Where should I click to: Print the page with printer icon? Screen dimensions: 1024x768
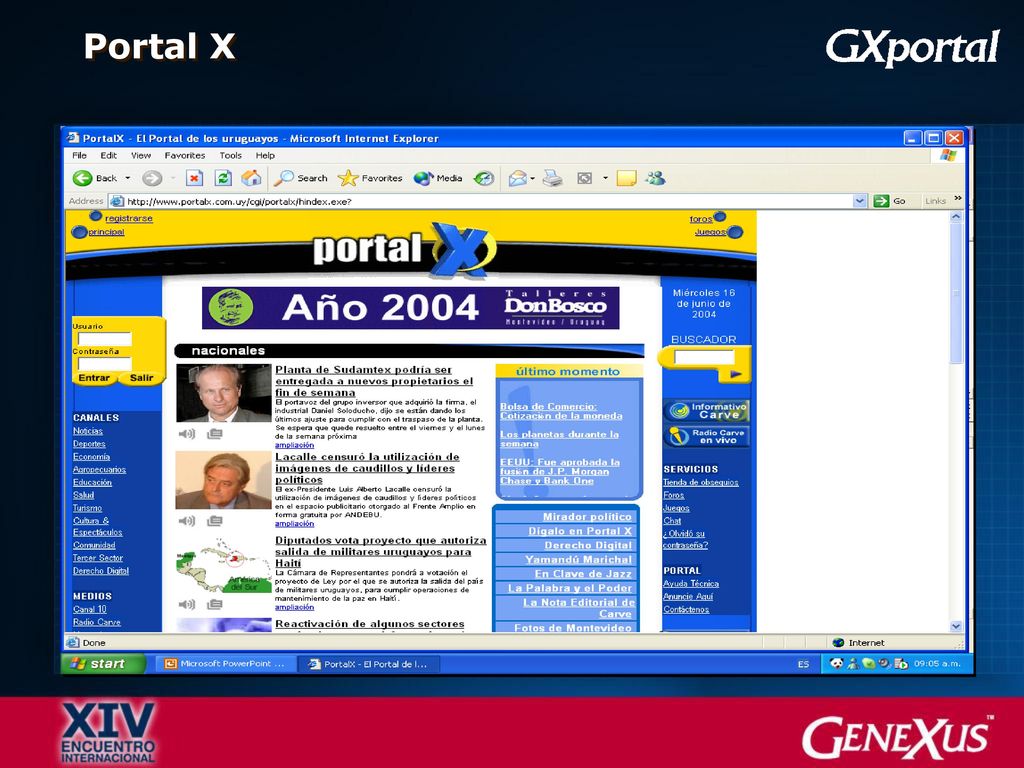[x=552, y=178]
